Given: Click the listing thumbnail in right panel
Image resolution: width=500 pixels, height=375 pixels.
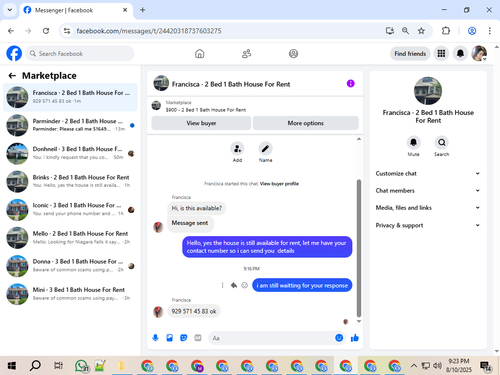Looking at the screenshot, I should coord(428,91).
